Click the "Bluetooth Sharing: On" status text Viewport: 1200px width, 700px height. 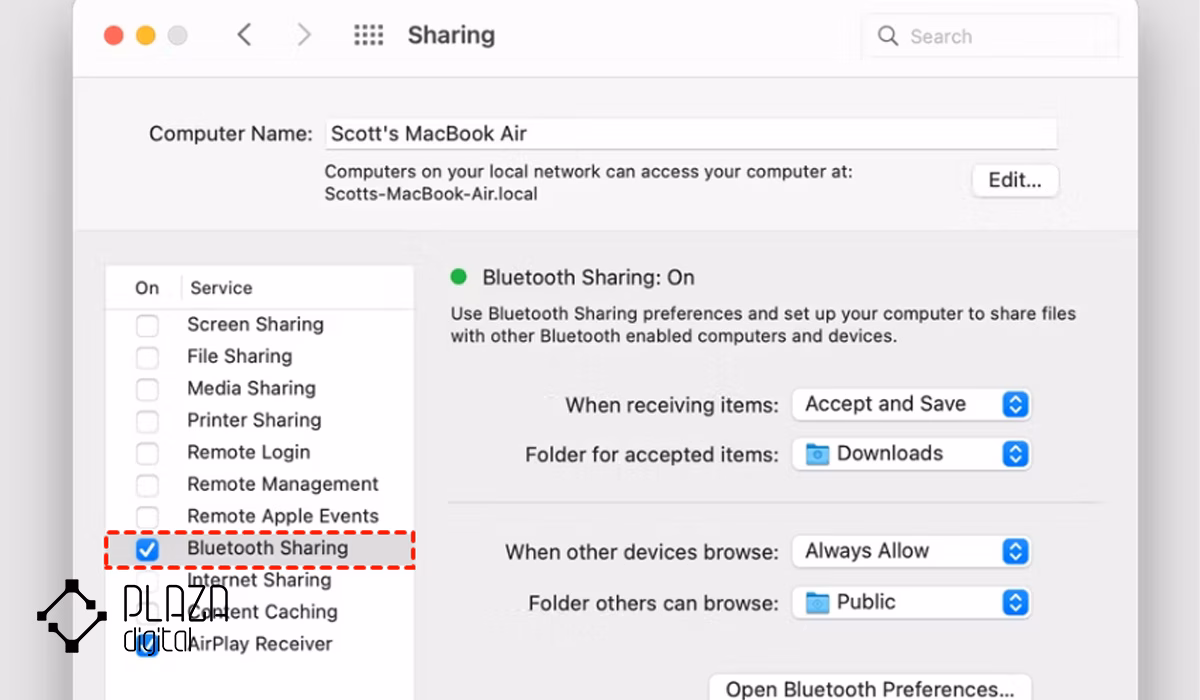click(x=588, y=278)
